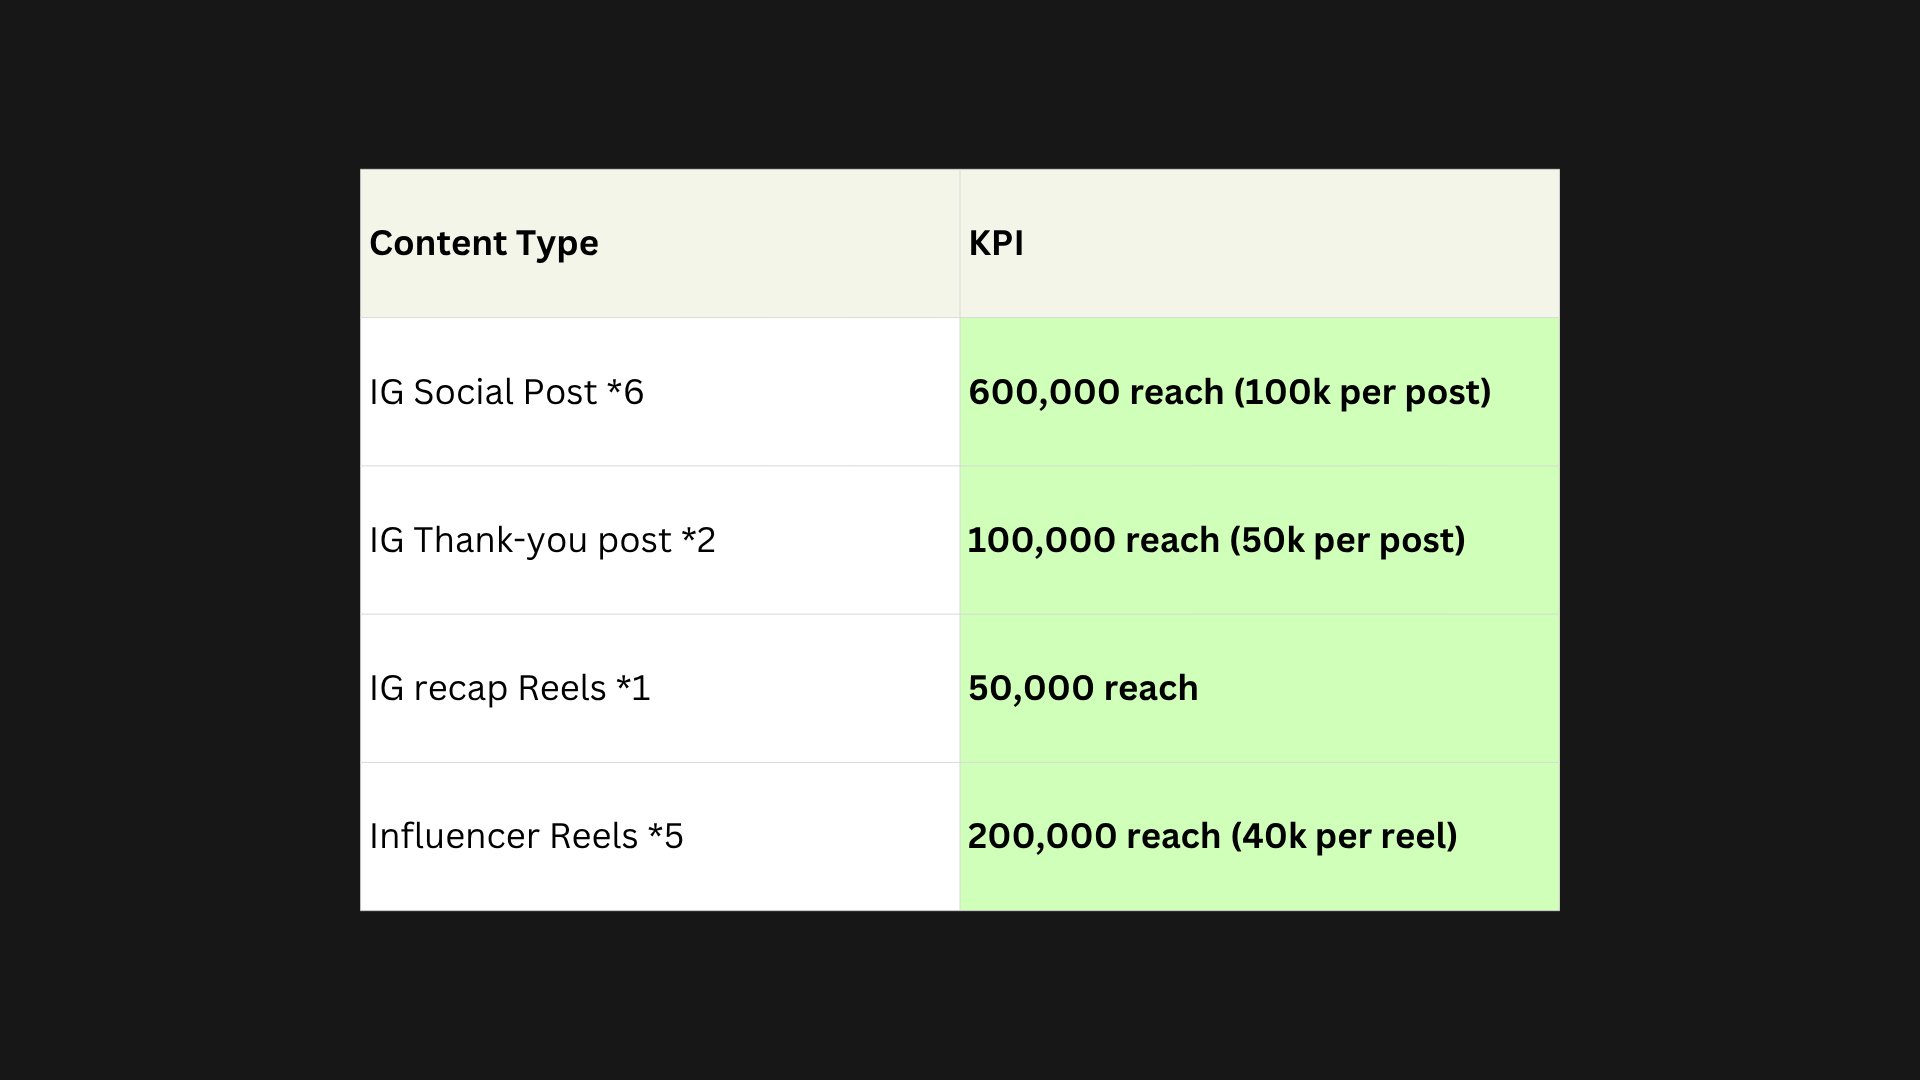Image resolution: width=1920 pixels, height=1080 pixels.
Task: Click the '*5' multiplier text
Action: point(665,835)
